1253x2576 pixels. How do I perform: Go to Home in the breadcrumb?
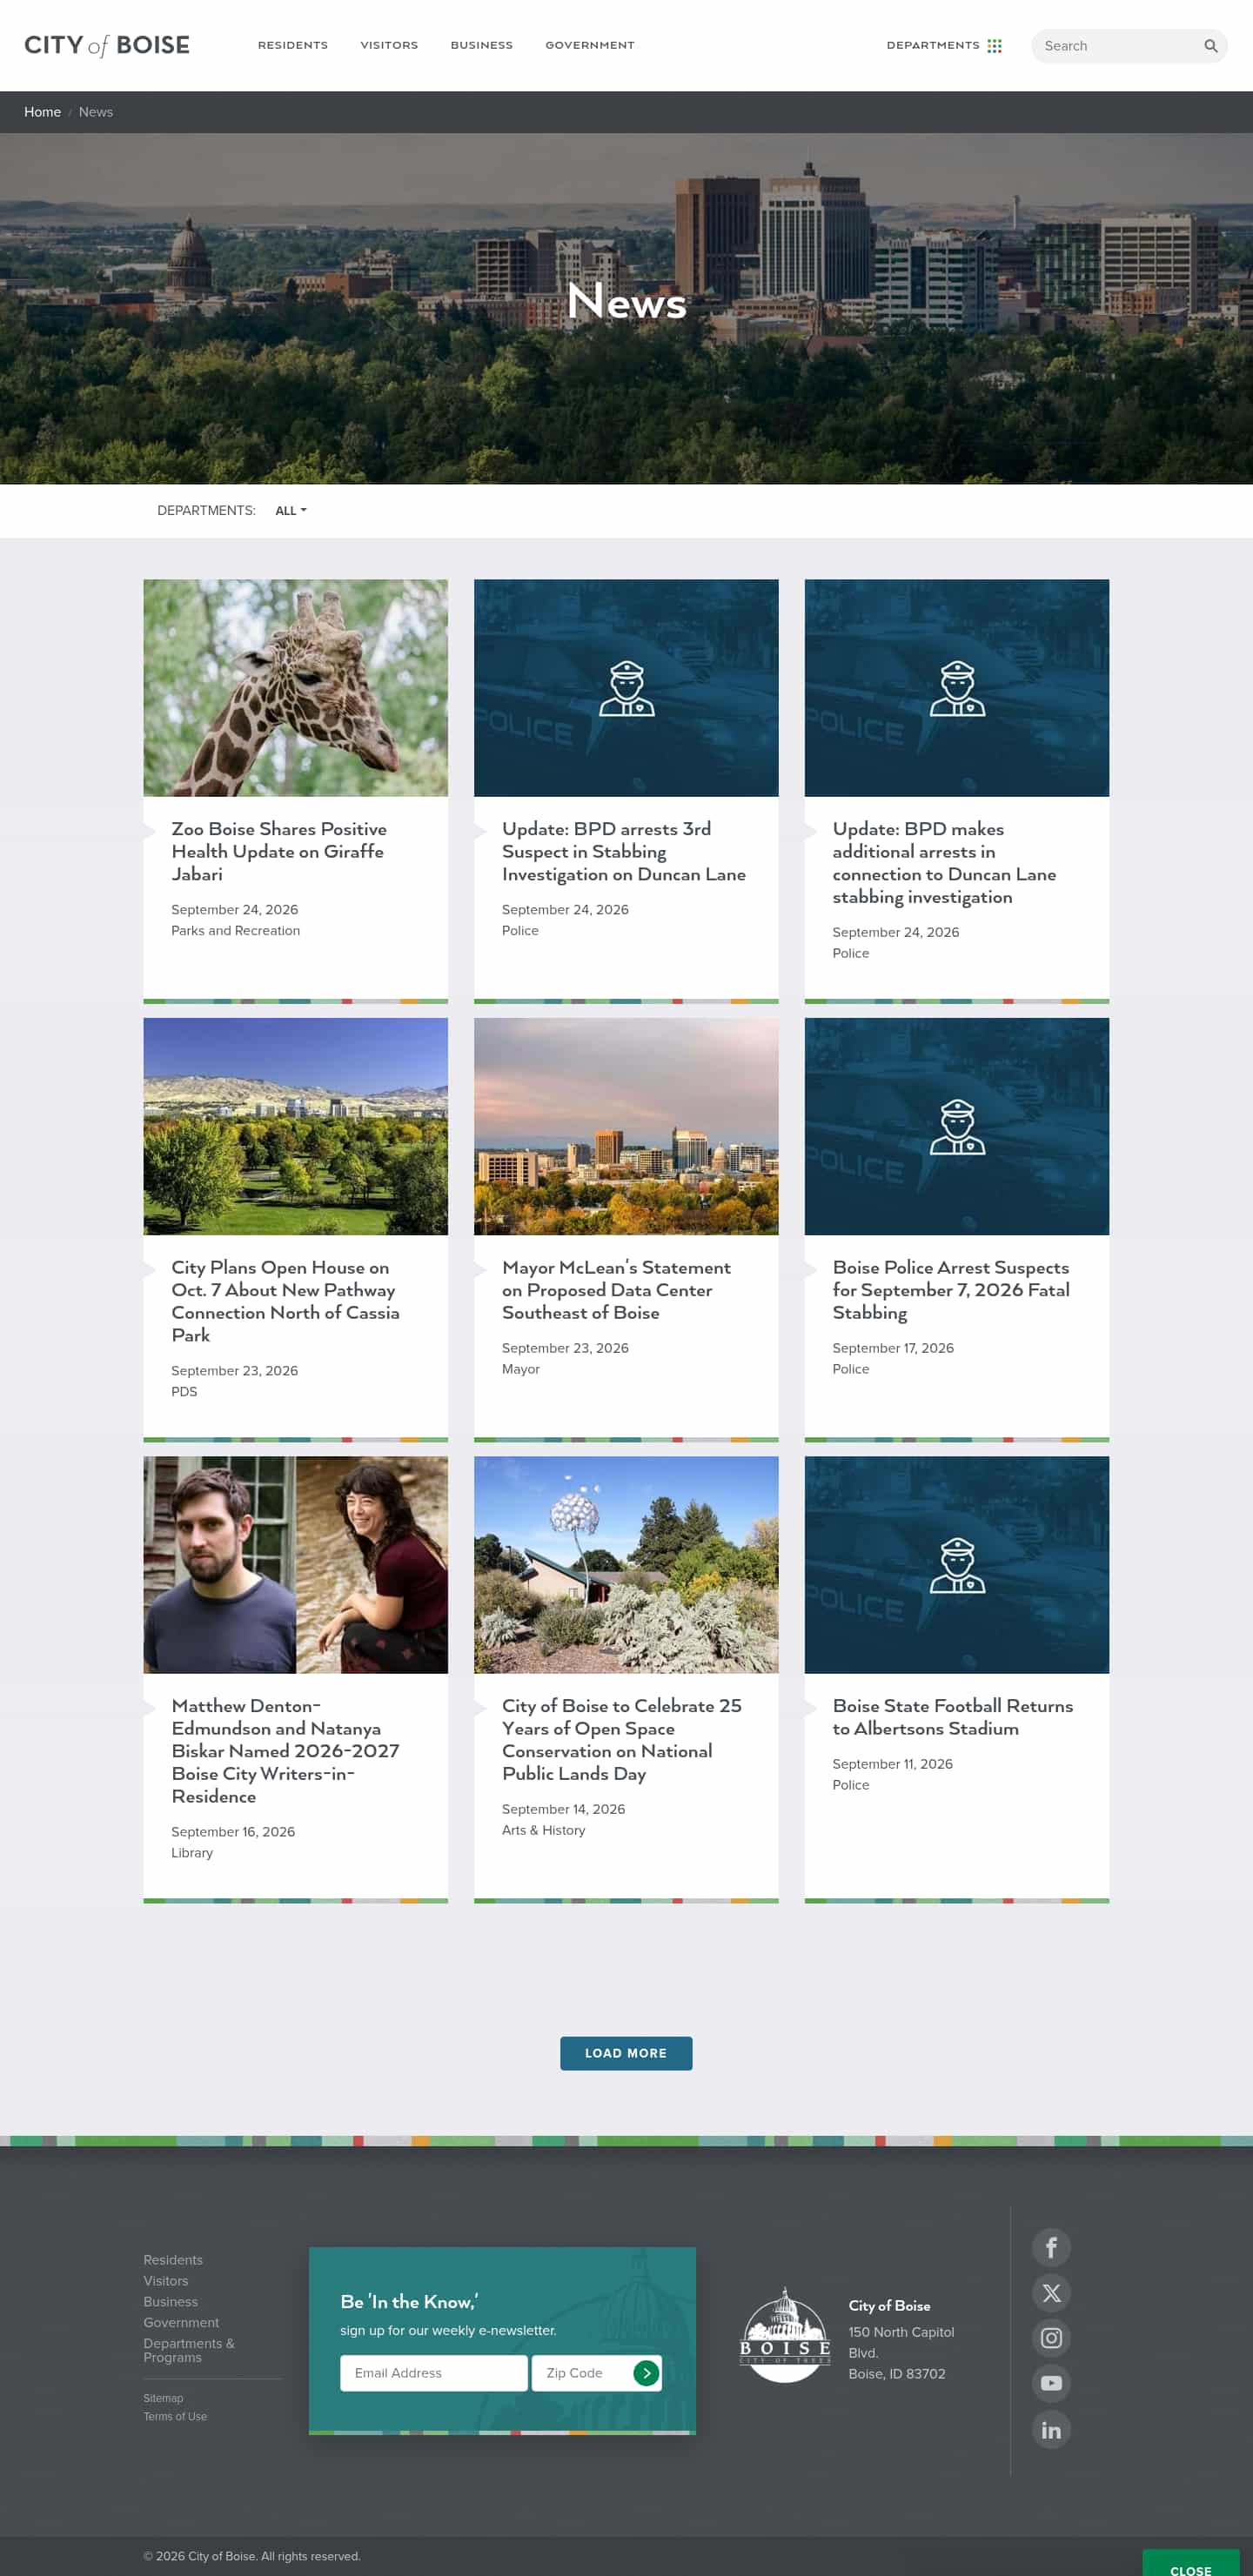point(42,112)
